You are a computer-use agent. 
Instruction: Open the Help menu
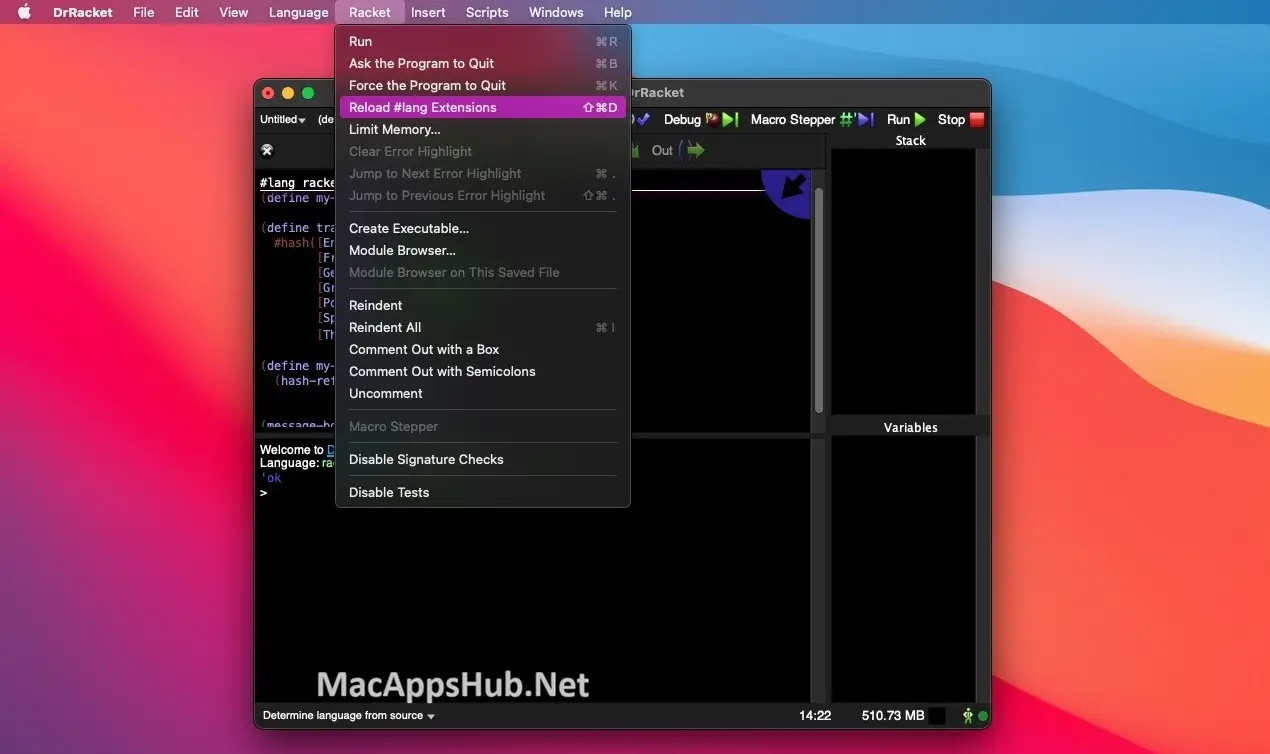[618, 12]
